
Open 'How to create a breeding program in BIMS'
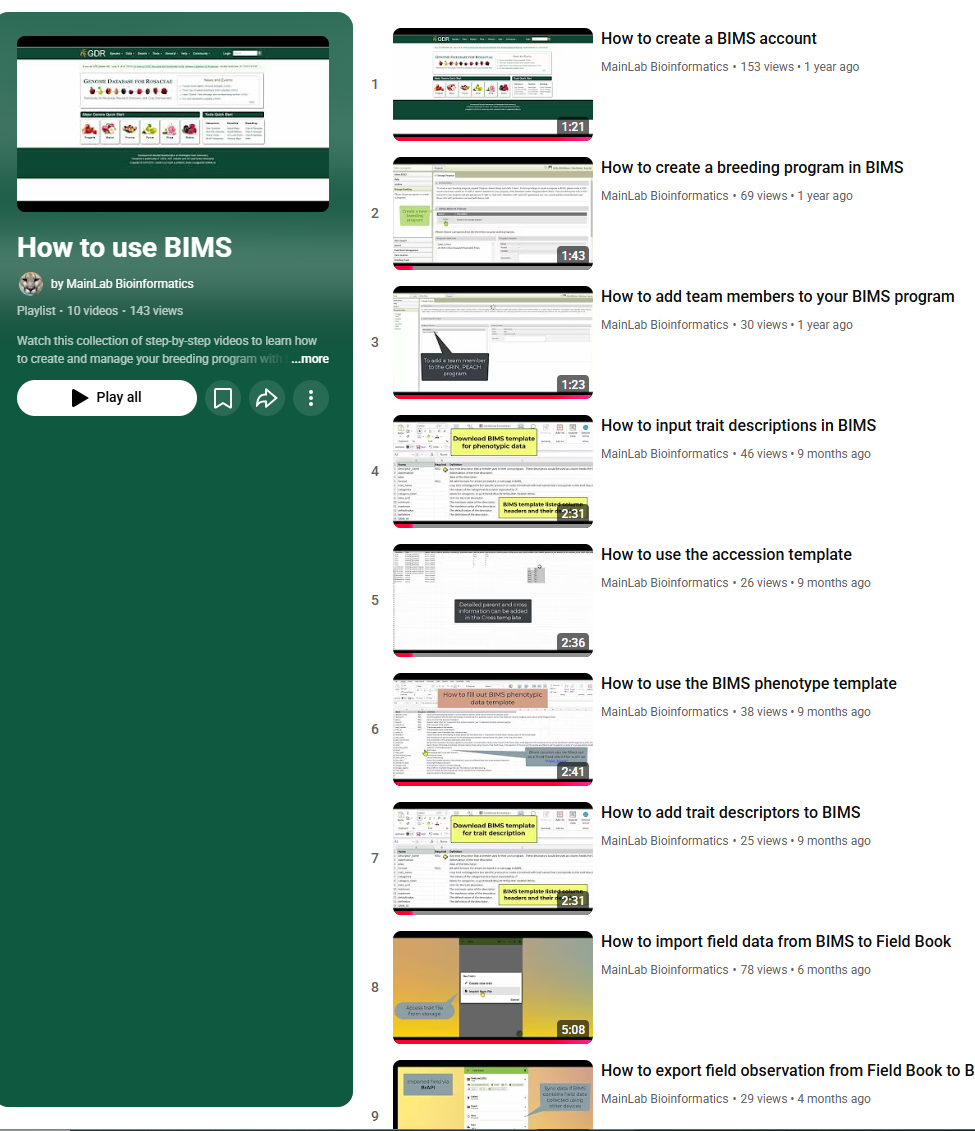tap(752, 167)
